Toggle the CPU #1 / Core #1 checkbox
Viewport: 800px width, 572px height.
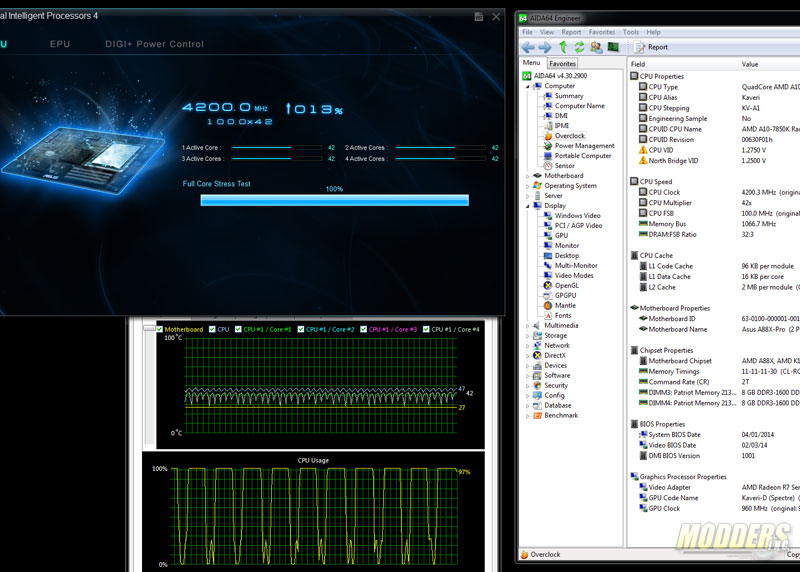pos(238,330)
